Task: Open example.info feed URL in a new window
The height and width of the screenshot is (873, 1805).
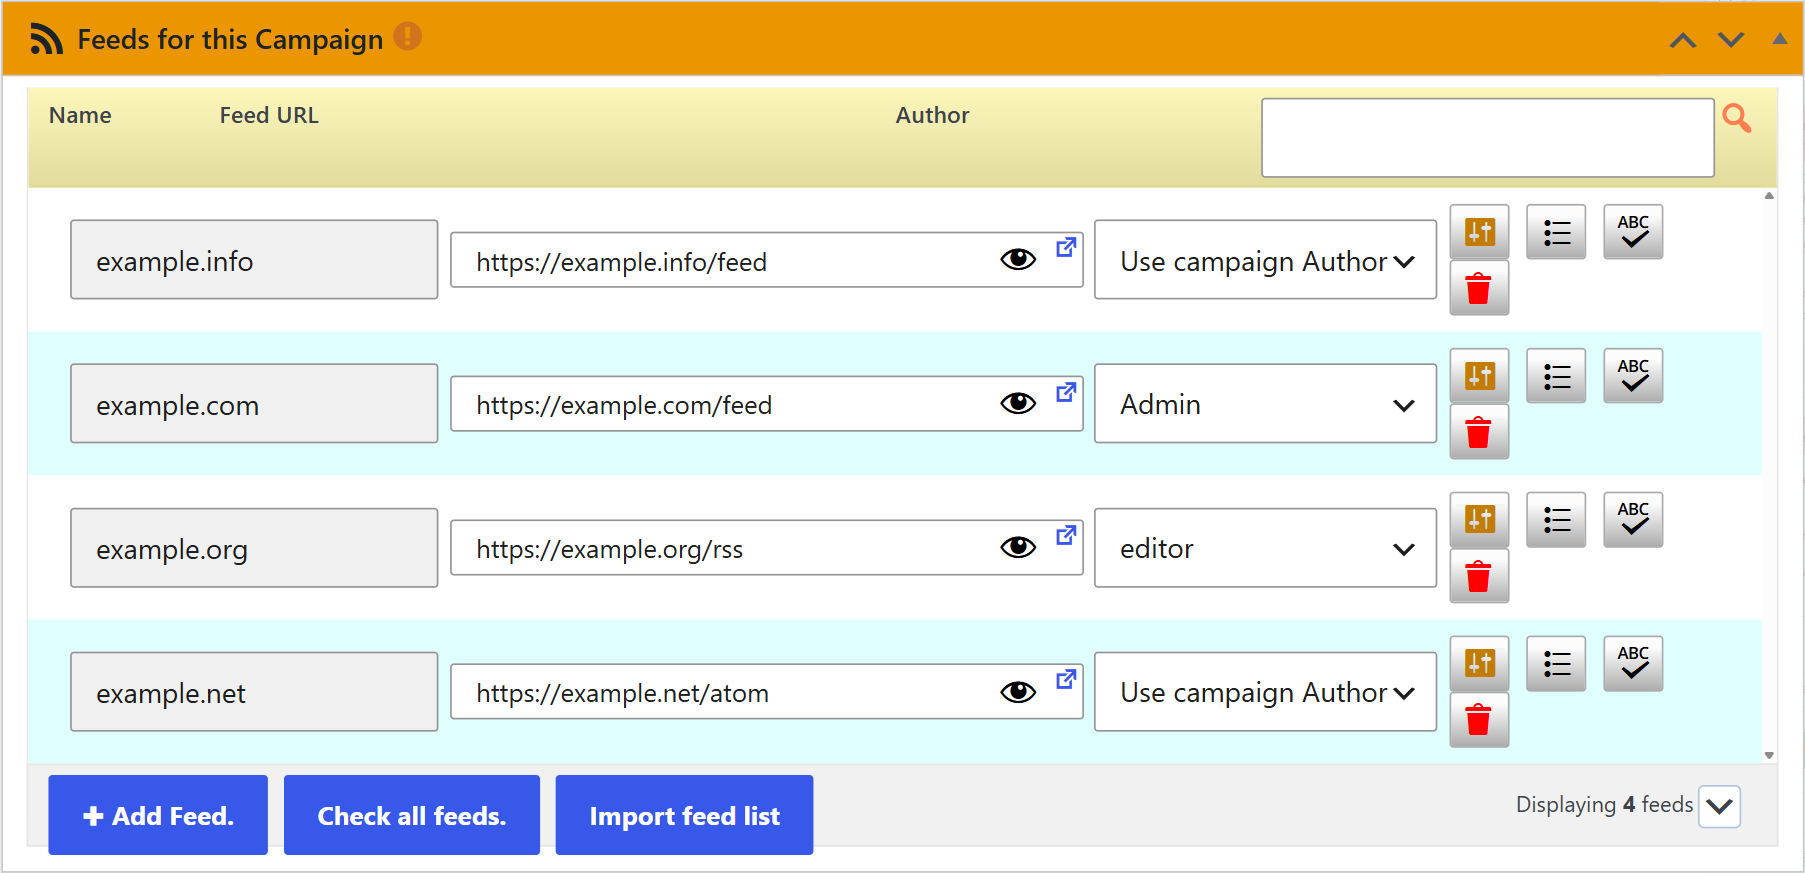Action: pyautogui.click(x=1066, y=246)
